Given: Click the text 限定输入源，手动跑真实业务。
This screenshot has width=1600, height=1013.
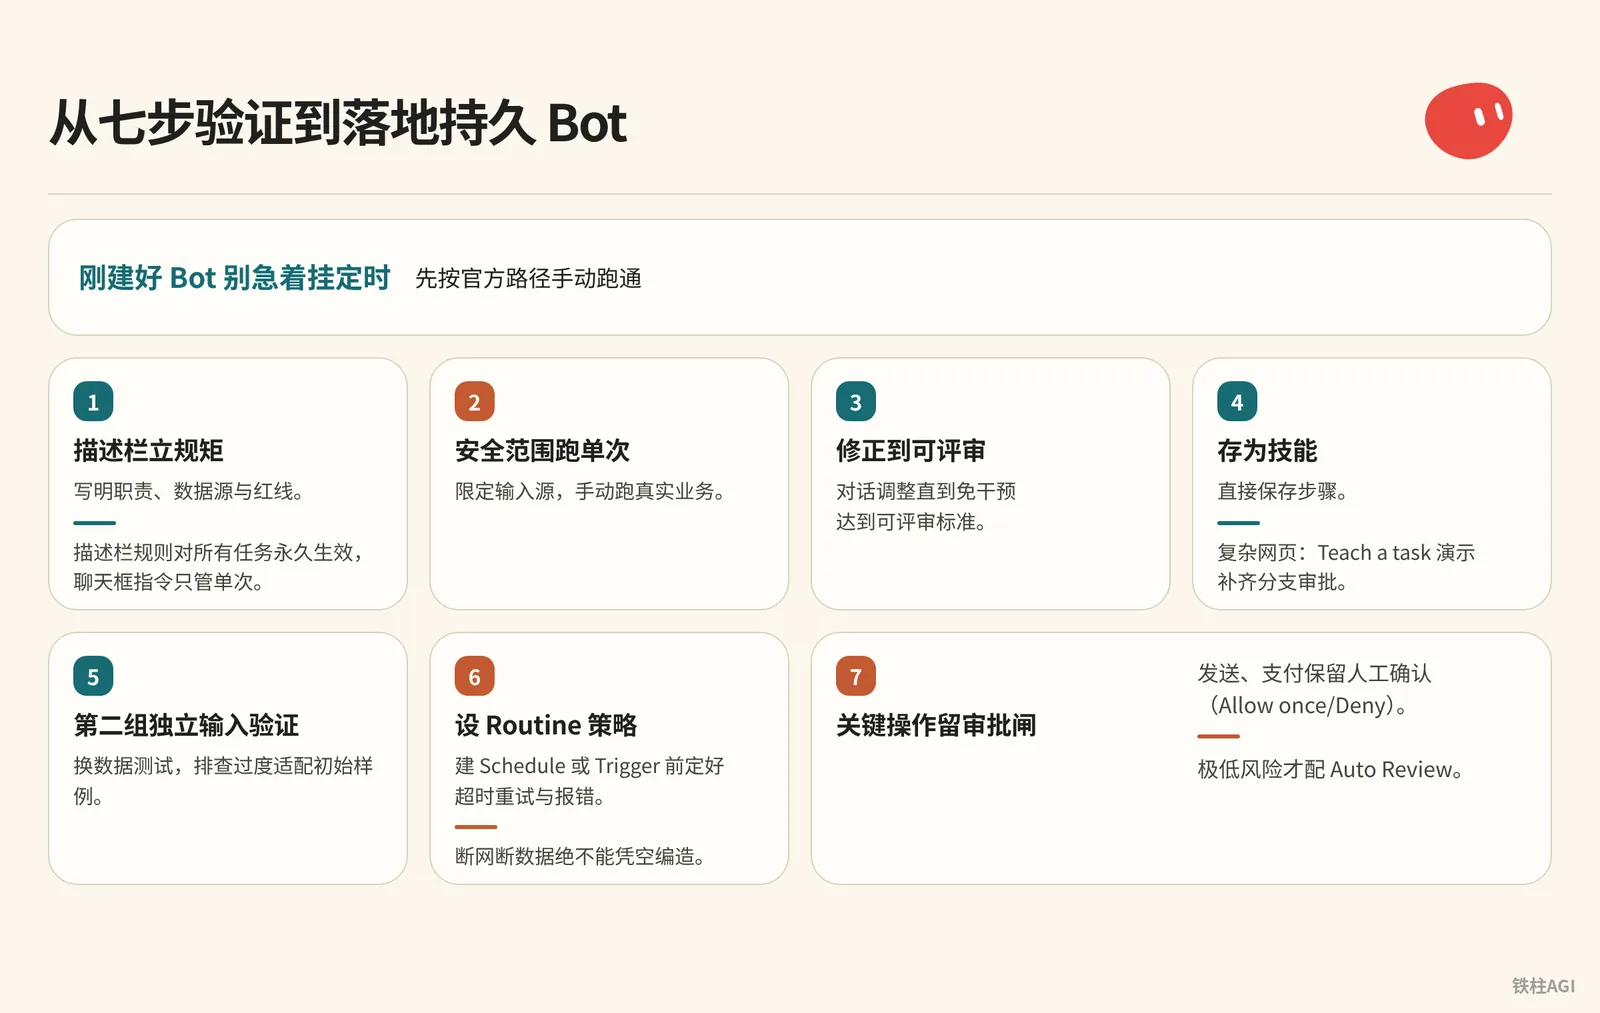Looking at the screenshot, I should click(590, 491).
